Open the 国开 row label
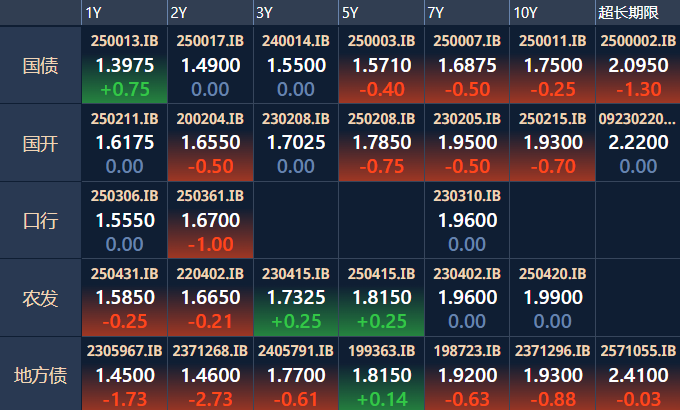 pos(40,143)
